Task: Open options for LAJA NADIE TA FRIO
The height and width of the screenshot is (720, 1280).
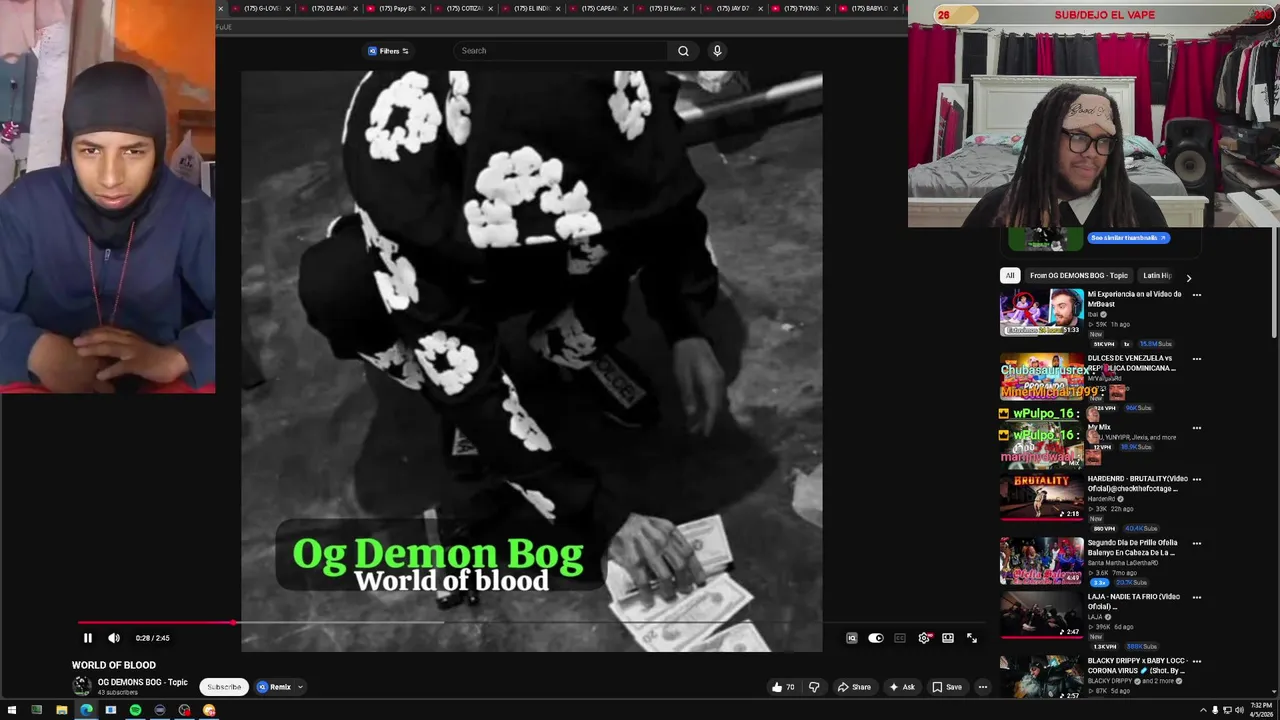Action: coord(1196,597)
